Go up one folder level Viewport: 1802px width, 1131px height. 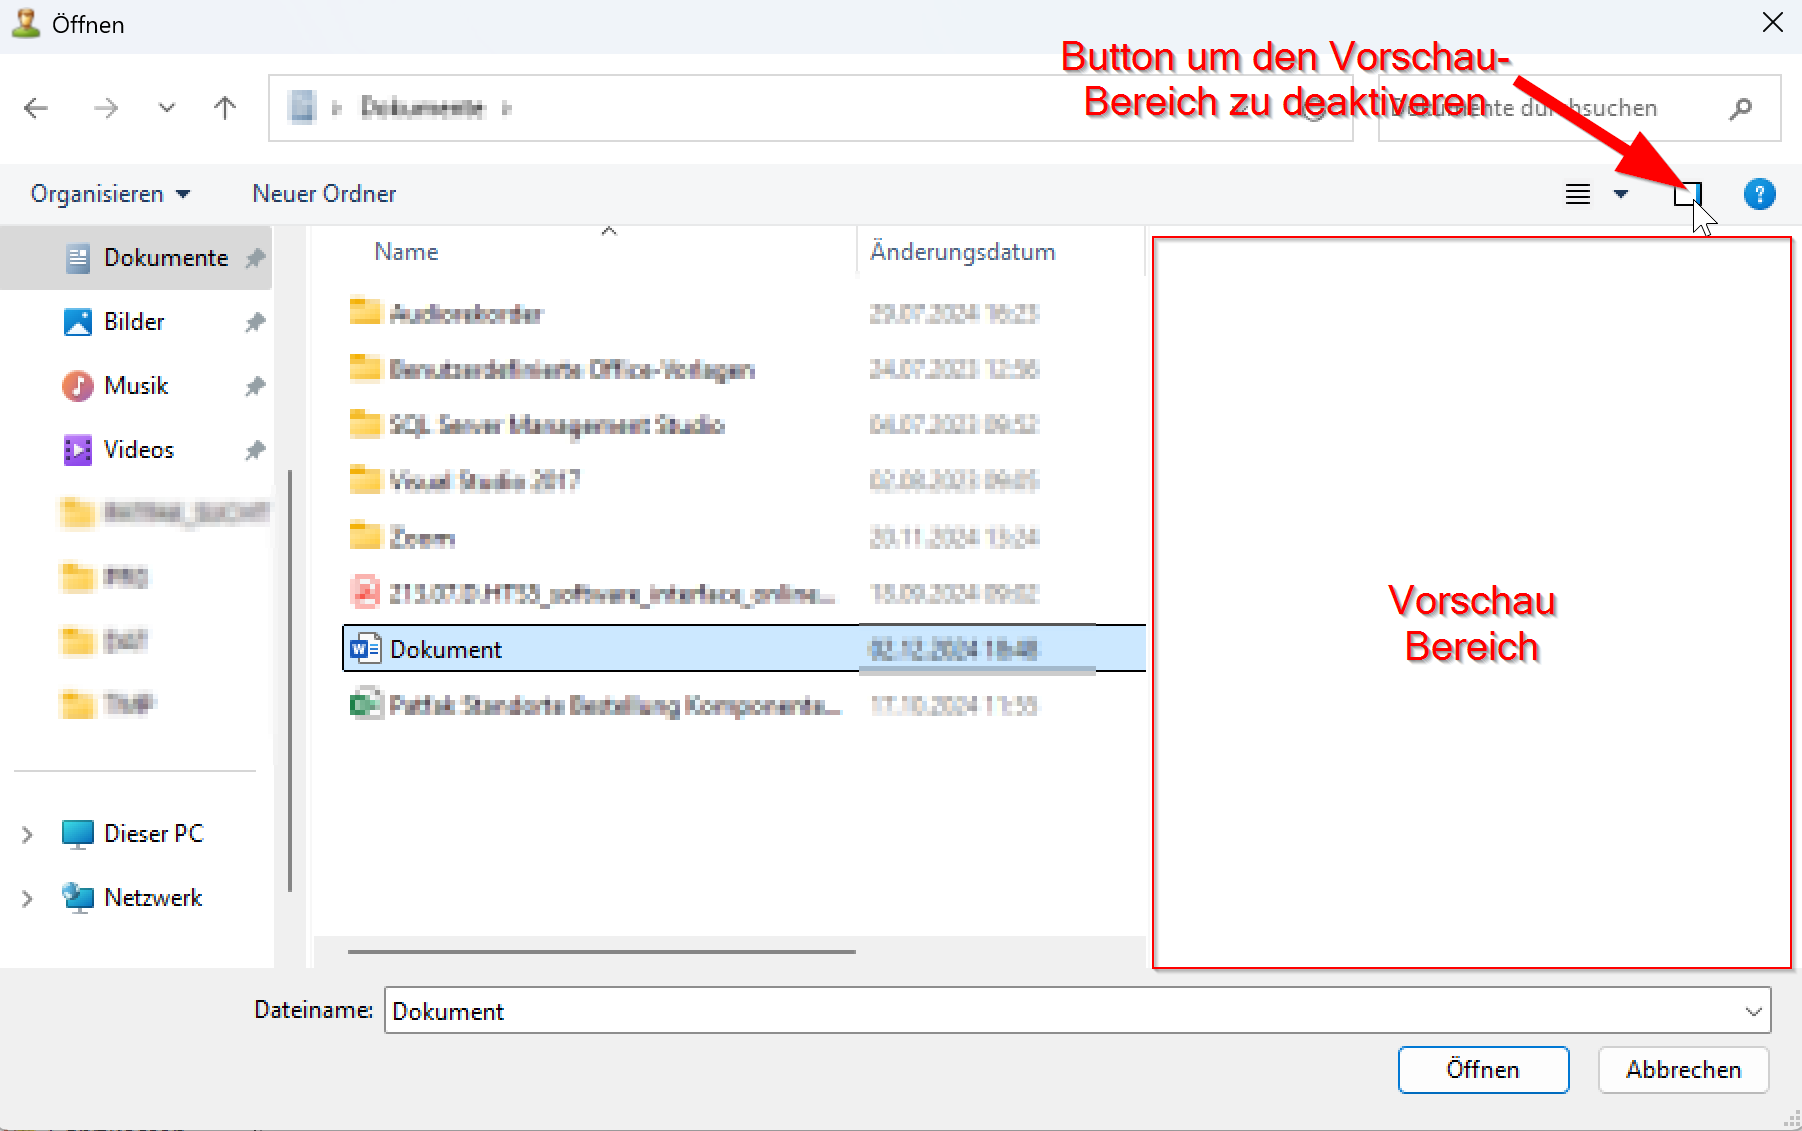coord(225,108)
